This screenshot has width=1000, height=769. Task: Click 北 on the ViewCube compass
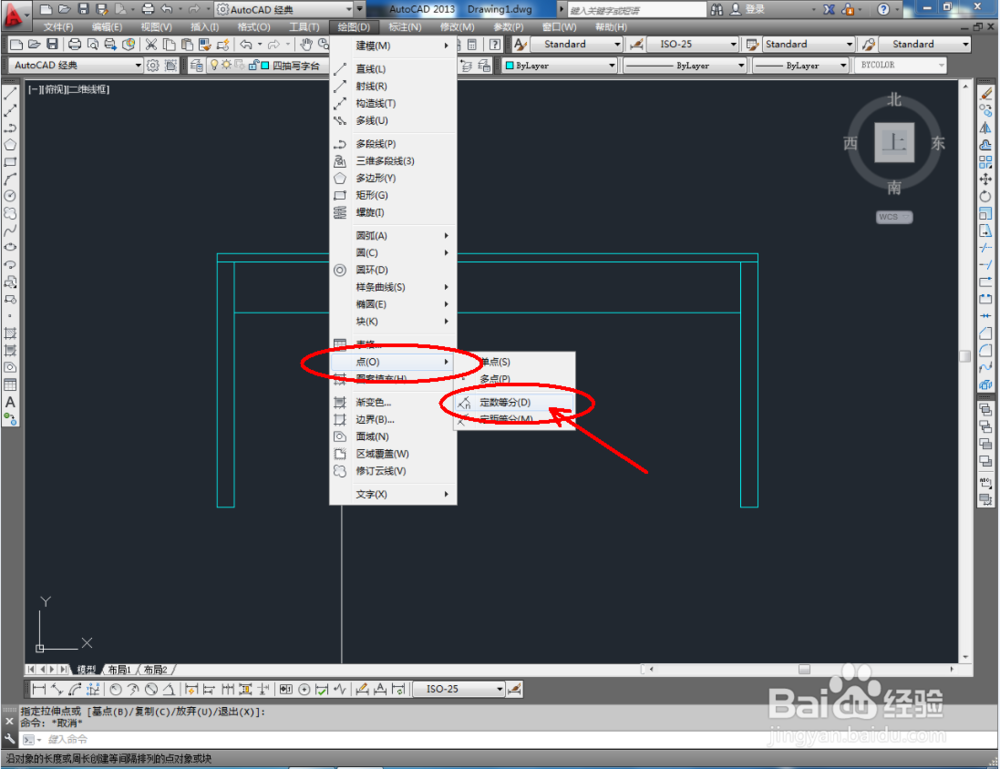click(894, 100)
